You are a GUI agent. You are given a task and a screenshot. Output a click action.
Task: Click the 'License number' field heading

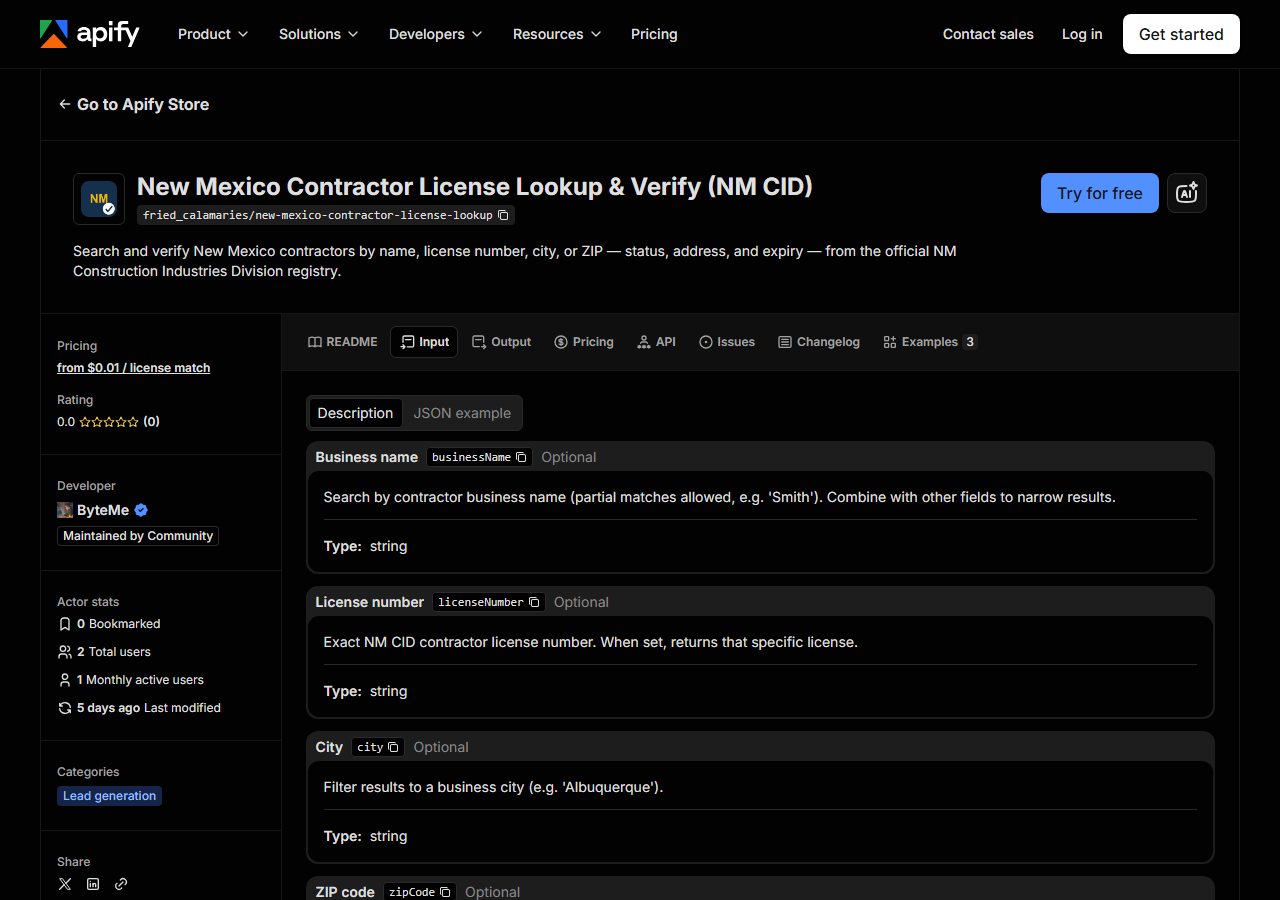pos(370,602)
